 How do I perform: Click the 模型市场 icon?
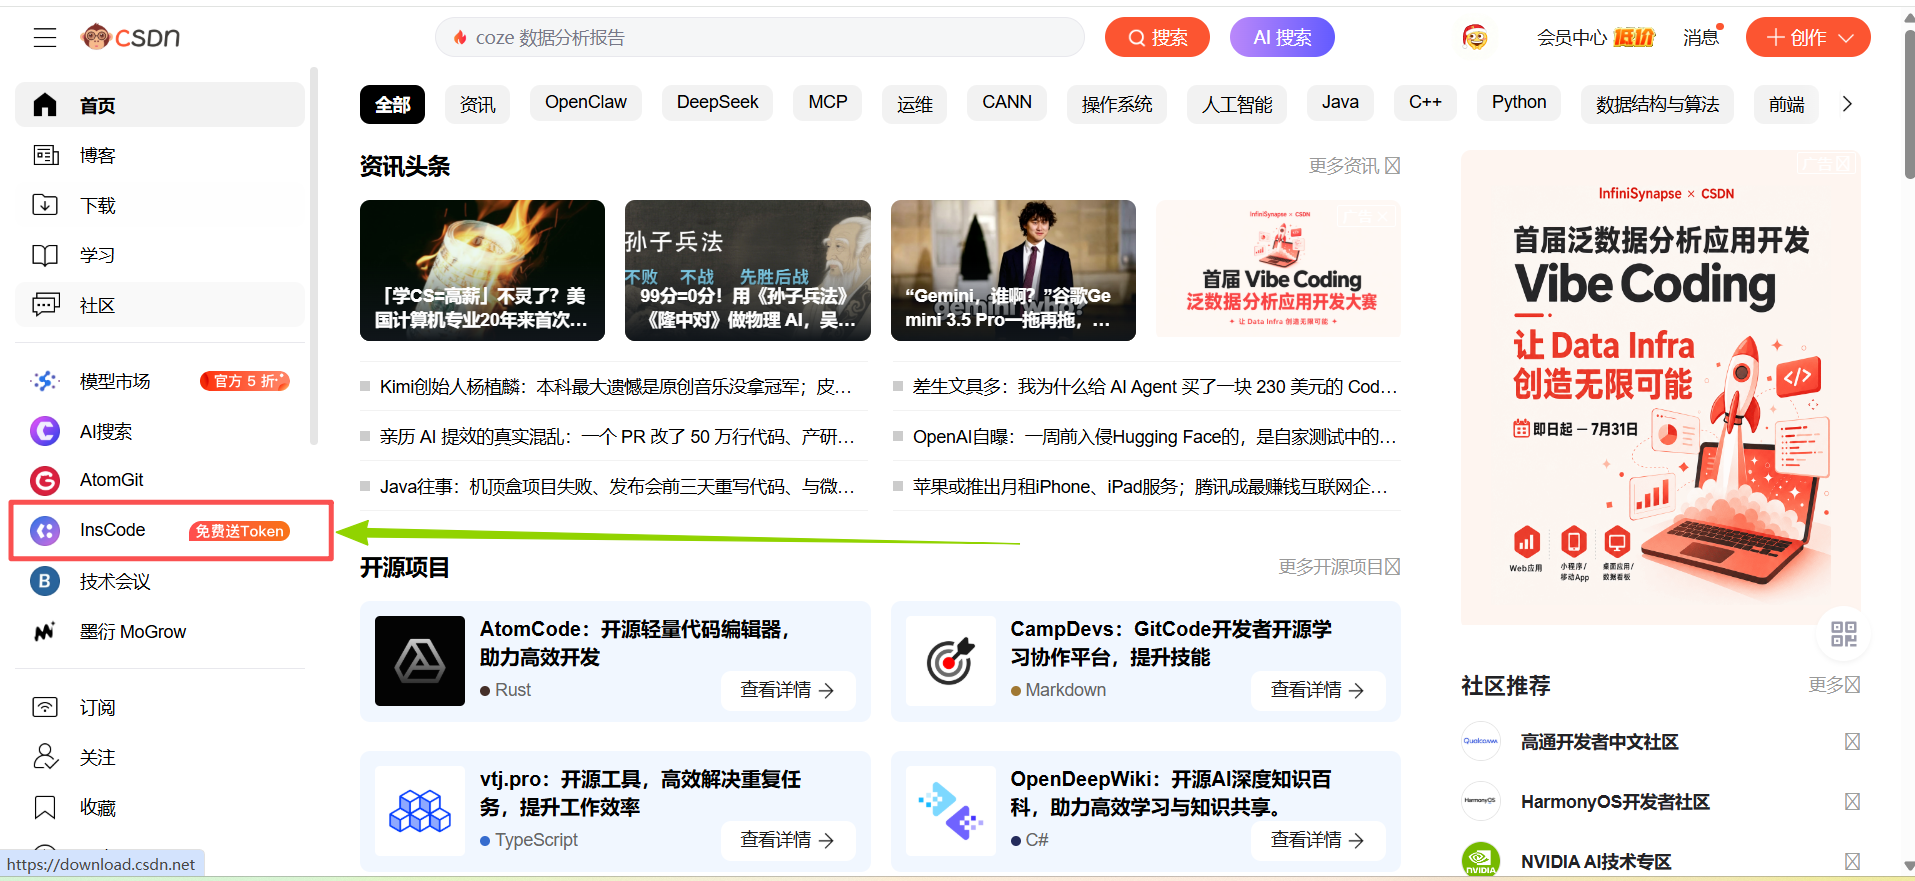(x=45, y=381)
